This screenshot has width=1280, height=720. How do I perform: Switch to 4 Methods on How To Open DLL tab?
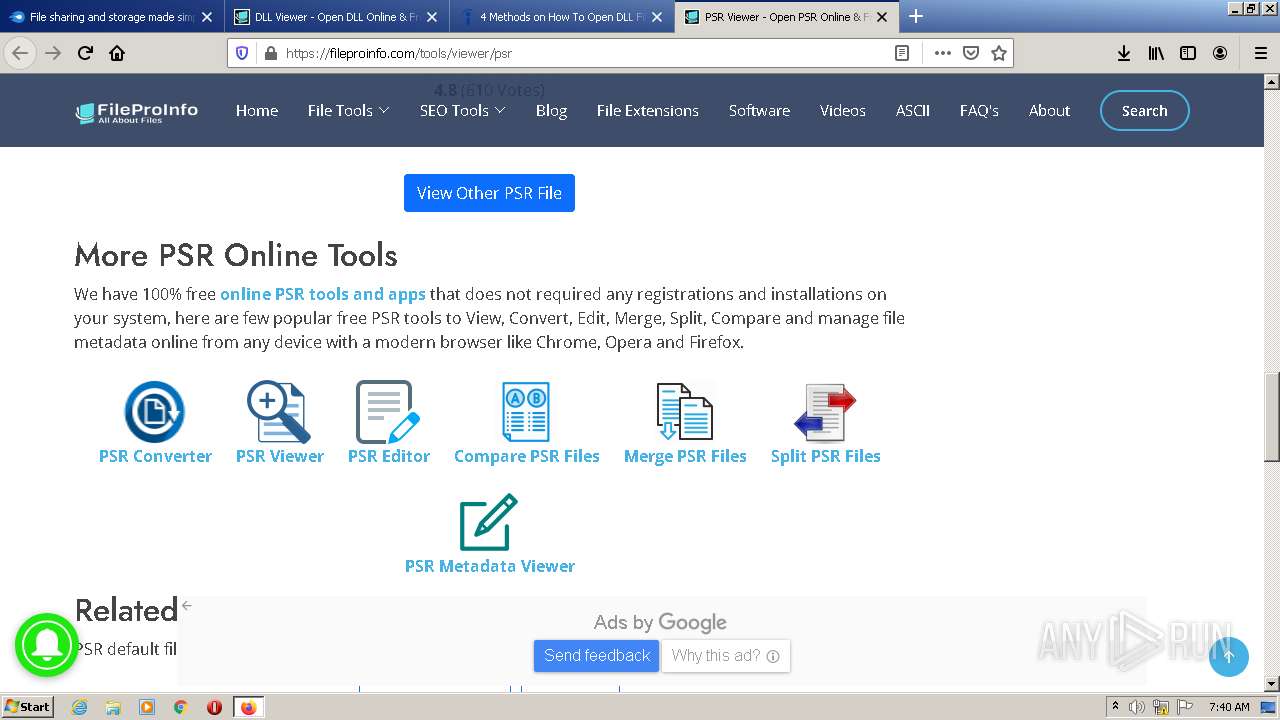click(561, 17)
